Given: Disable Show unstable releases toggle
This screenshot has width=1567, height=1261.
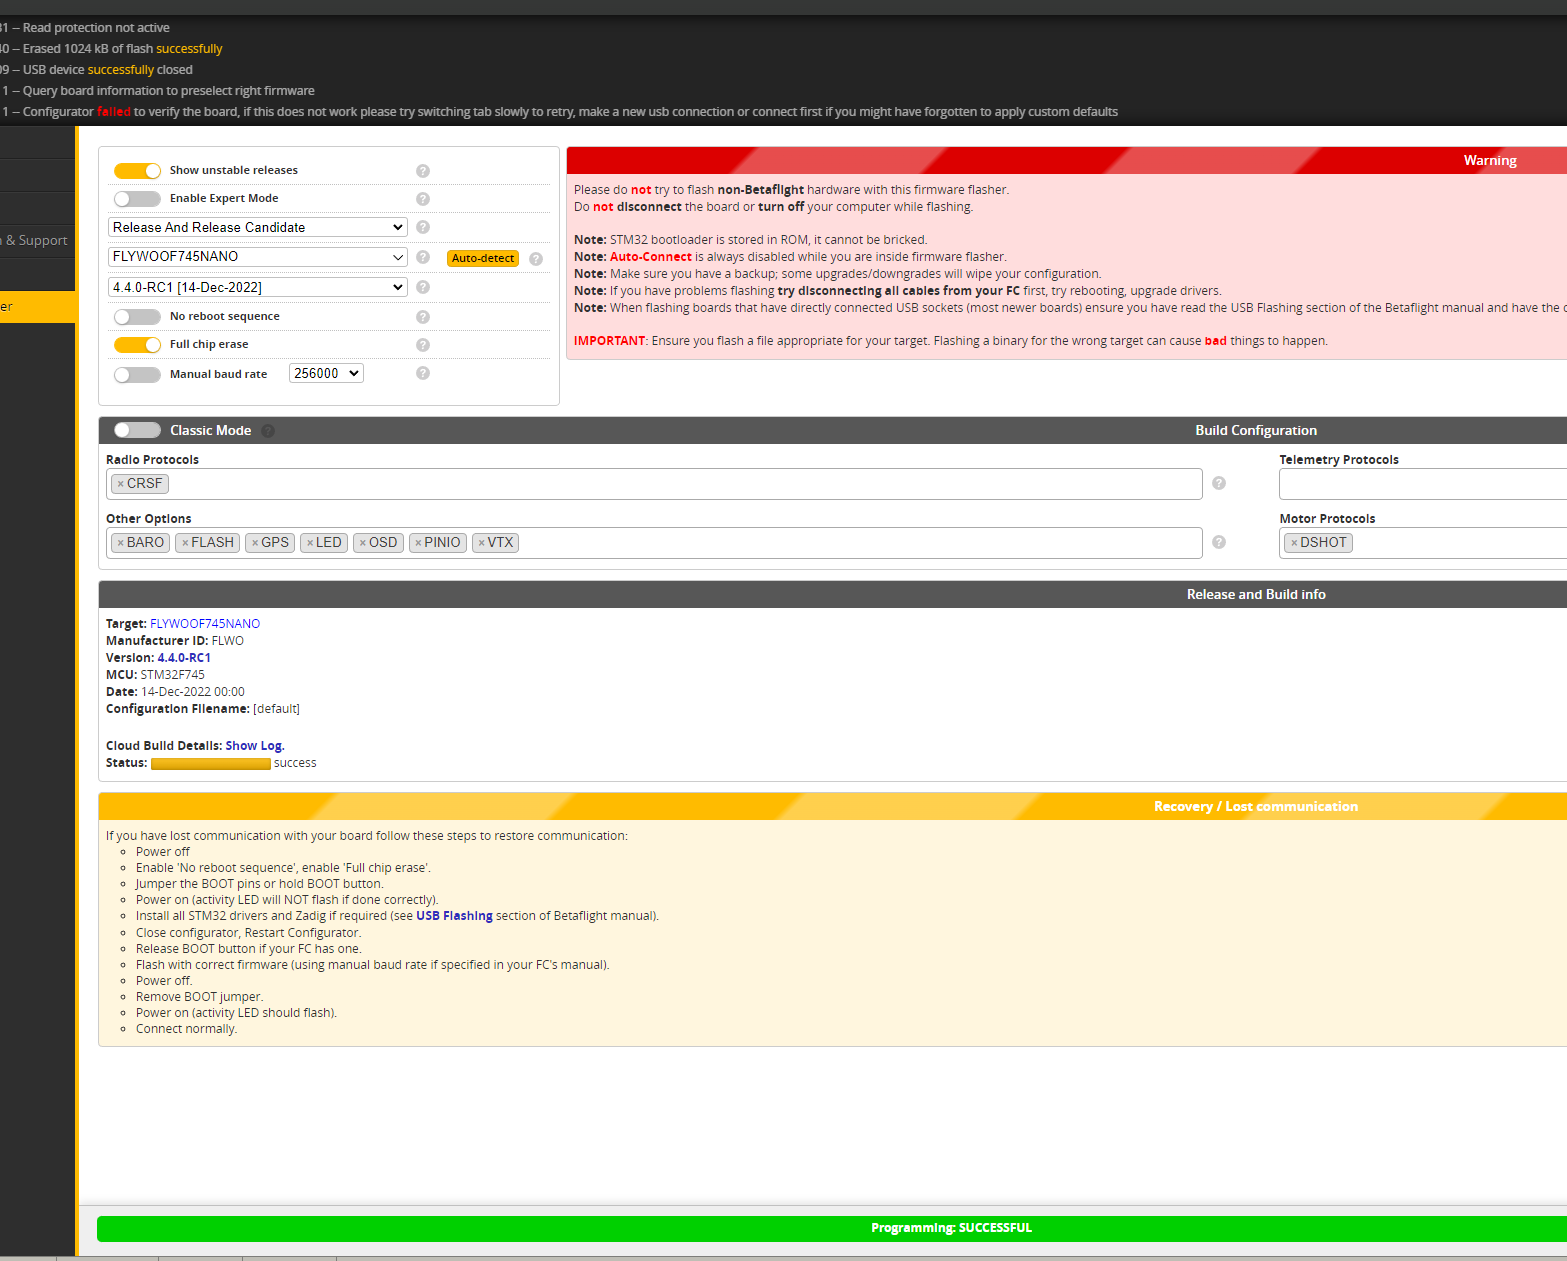Looking at the screenshot, I should 137,170.
